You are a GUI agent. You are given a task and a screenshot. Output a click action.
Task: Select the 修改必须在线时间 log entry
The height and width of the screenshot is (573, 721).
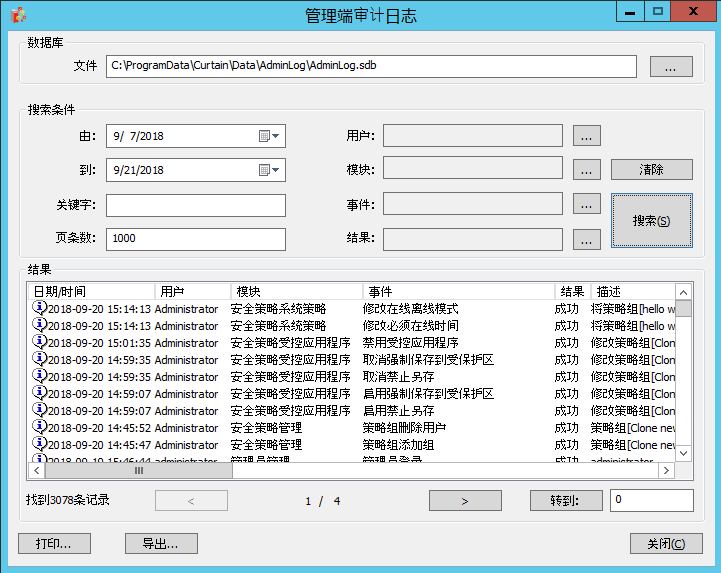pos(352,326)
